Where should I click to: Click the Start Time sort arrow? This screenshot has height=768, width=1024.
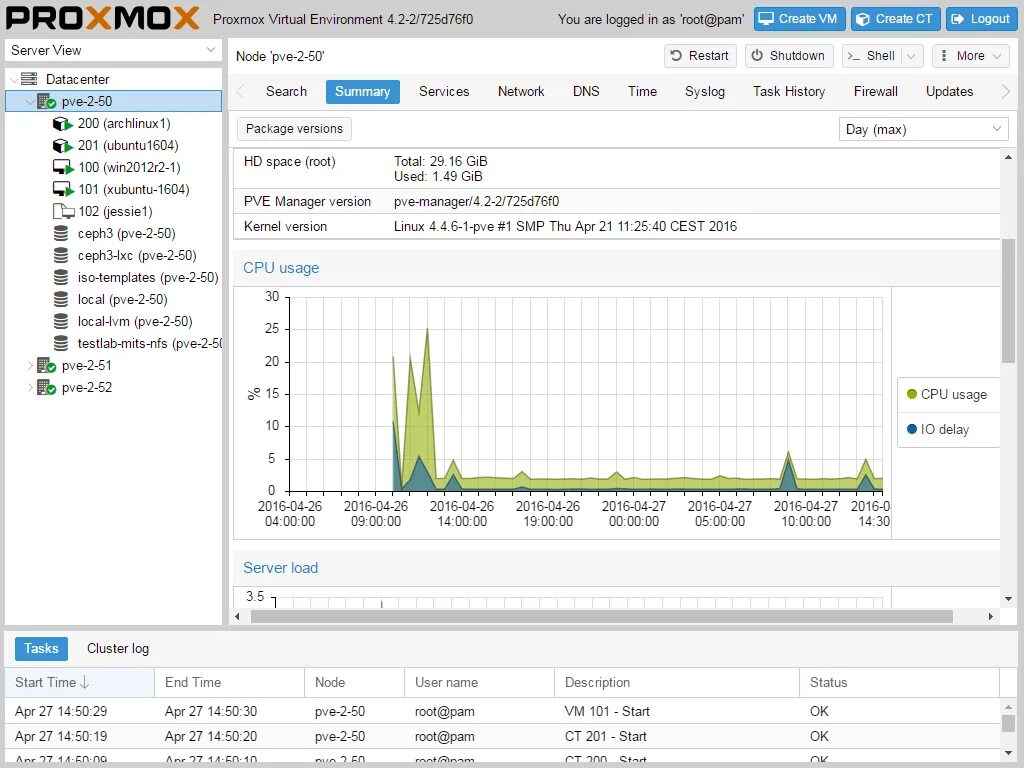[x=84, y=682]
